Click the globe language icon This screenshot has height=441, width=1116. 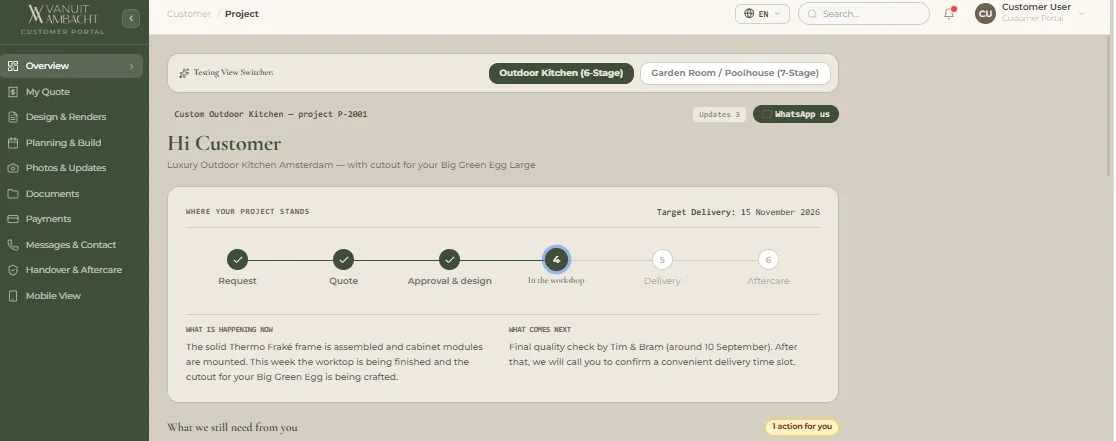click(749, 14)
